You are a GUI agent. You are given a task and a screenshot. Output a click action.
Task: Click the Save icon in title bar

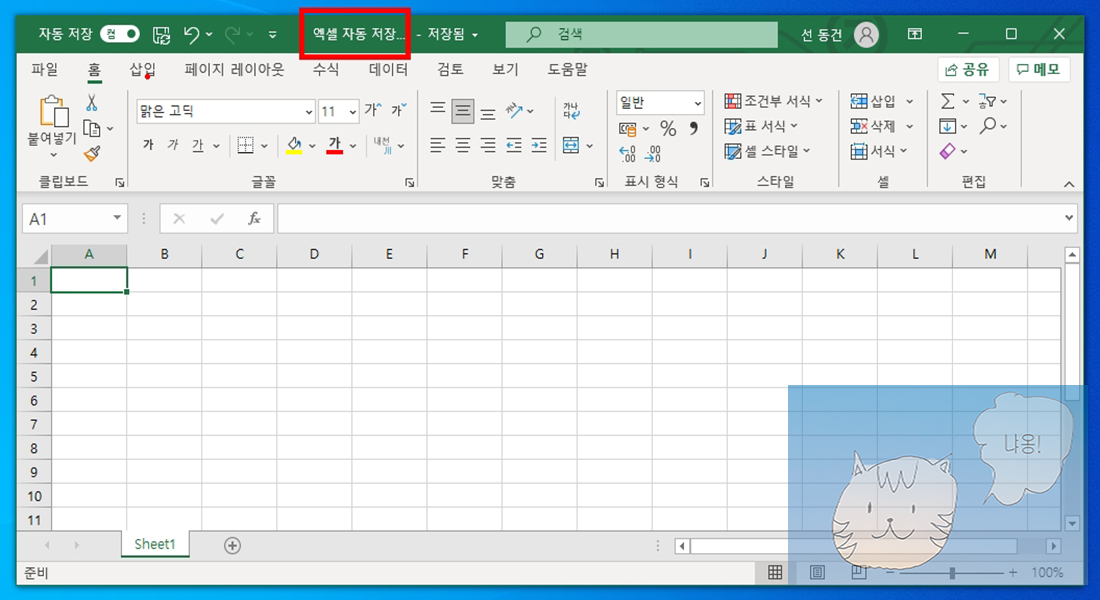coord(161,34)
